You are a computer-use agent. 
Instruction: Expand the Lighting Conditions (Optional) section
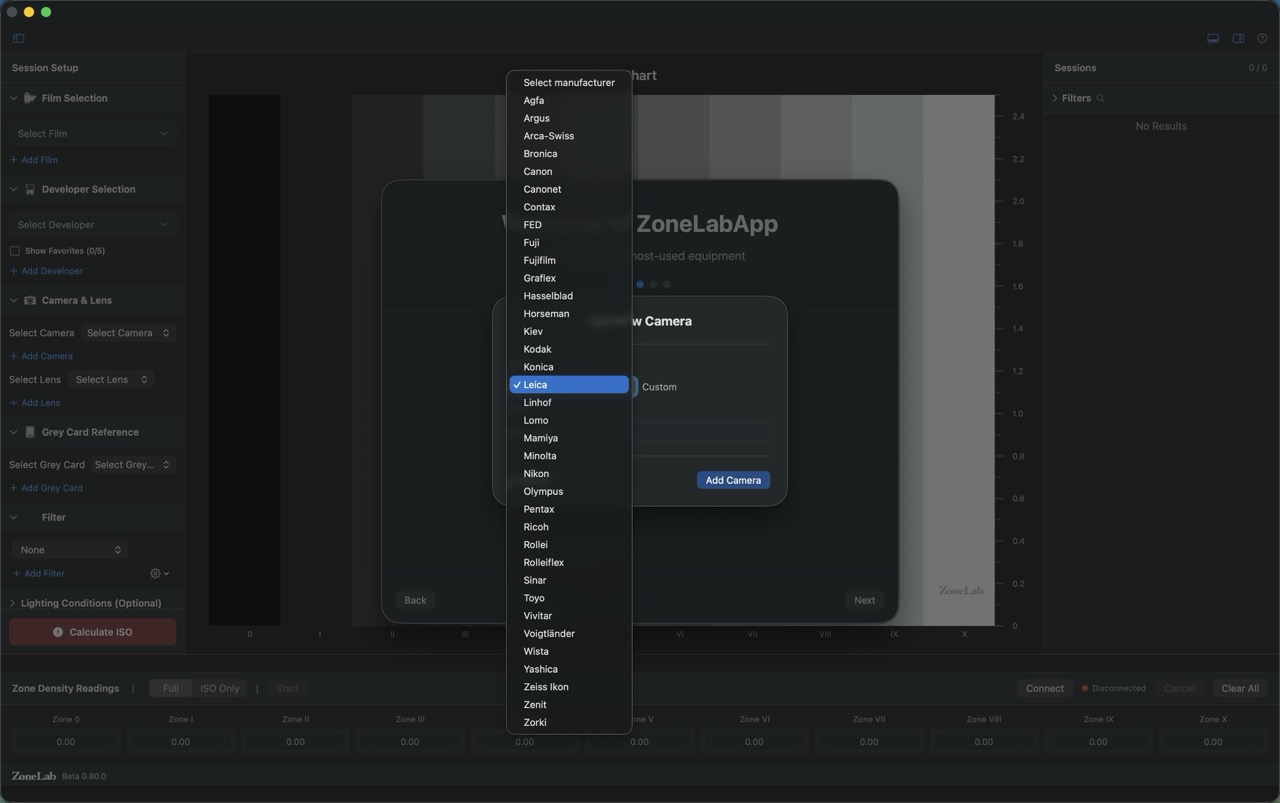pyautogui.click(x=12, y=603)
